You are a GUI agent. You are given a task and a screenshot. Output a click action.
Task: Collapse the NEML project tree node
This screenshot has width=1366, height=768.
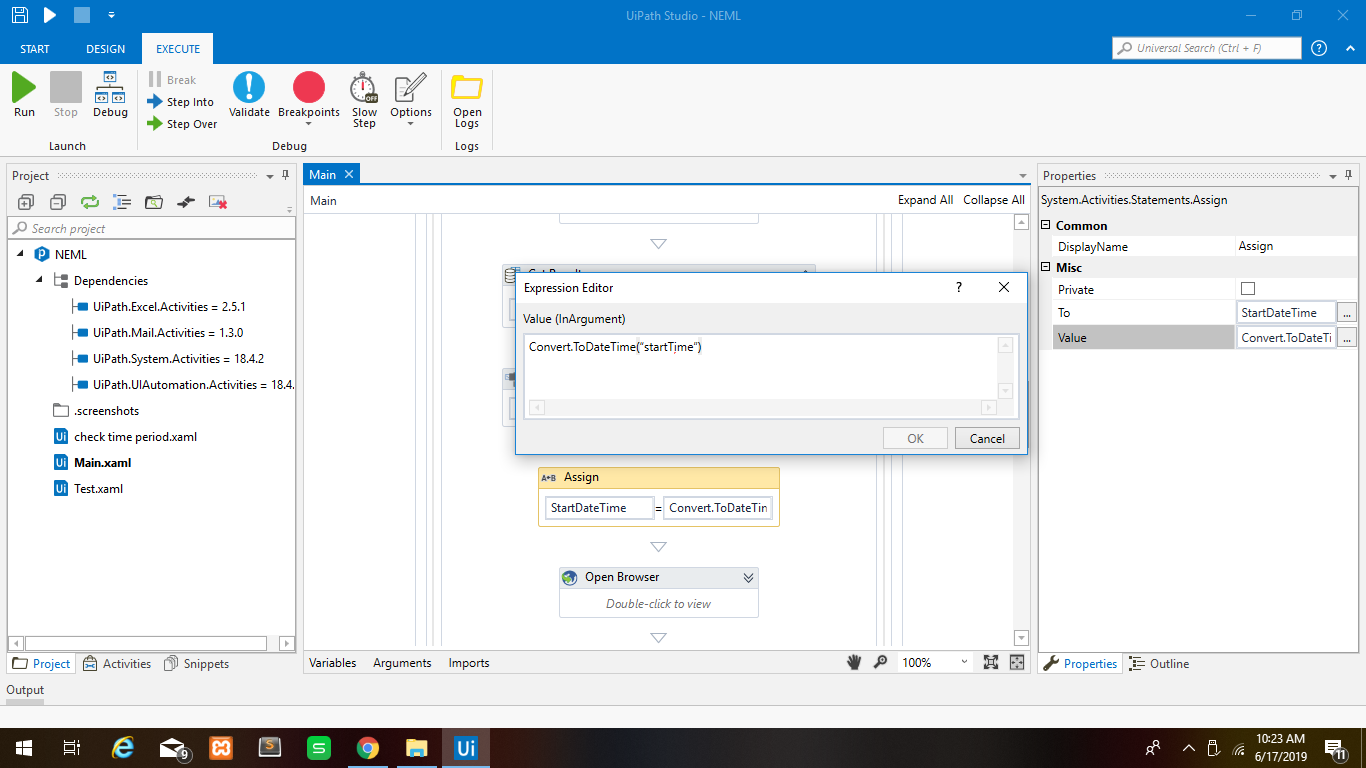tap(22, 254)
